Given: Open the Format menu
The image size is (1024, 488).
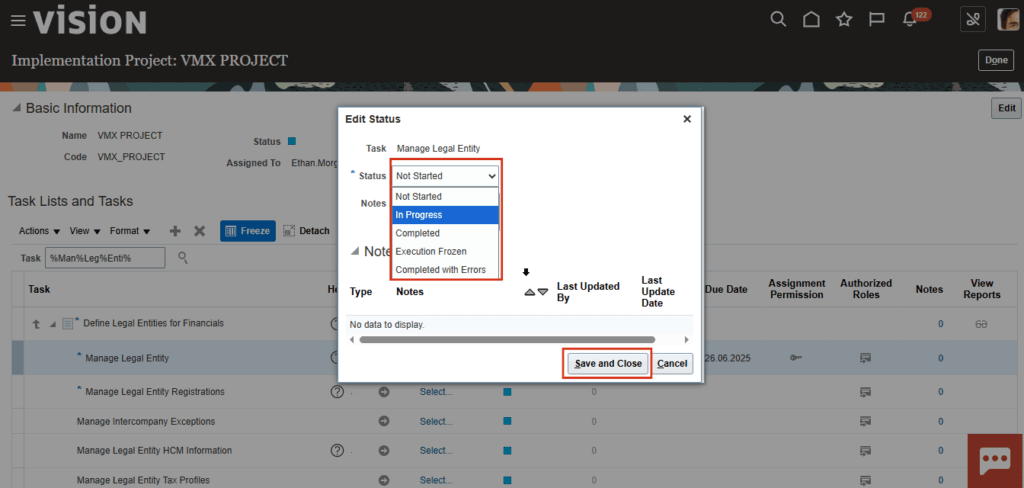Looking at the screenshot, I should (x=130, y=231).
